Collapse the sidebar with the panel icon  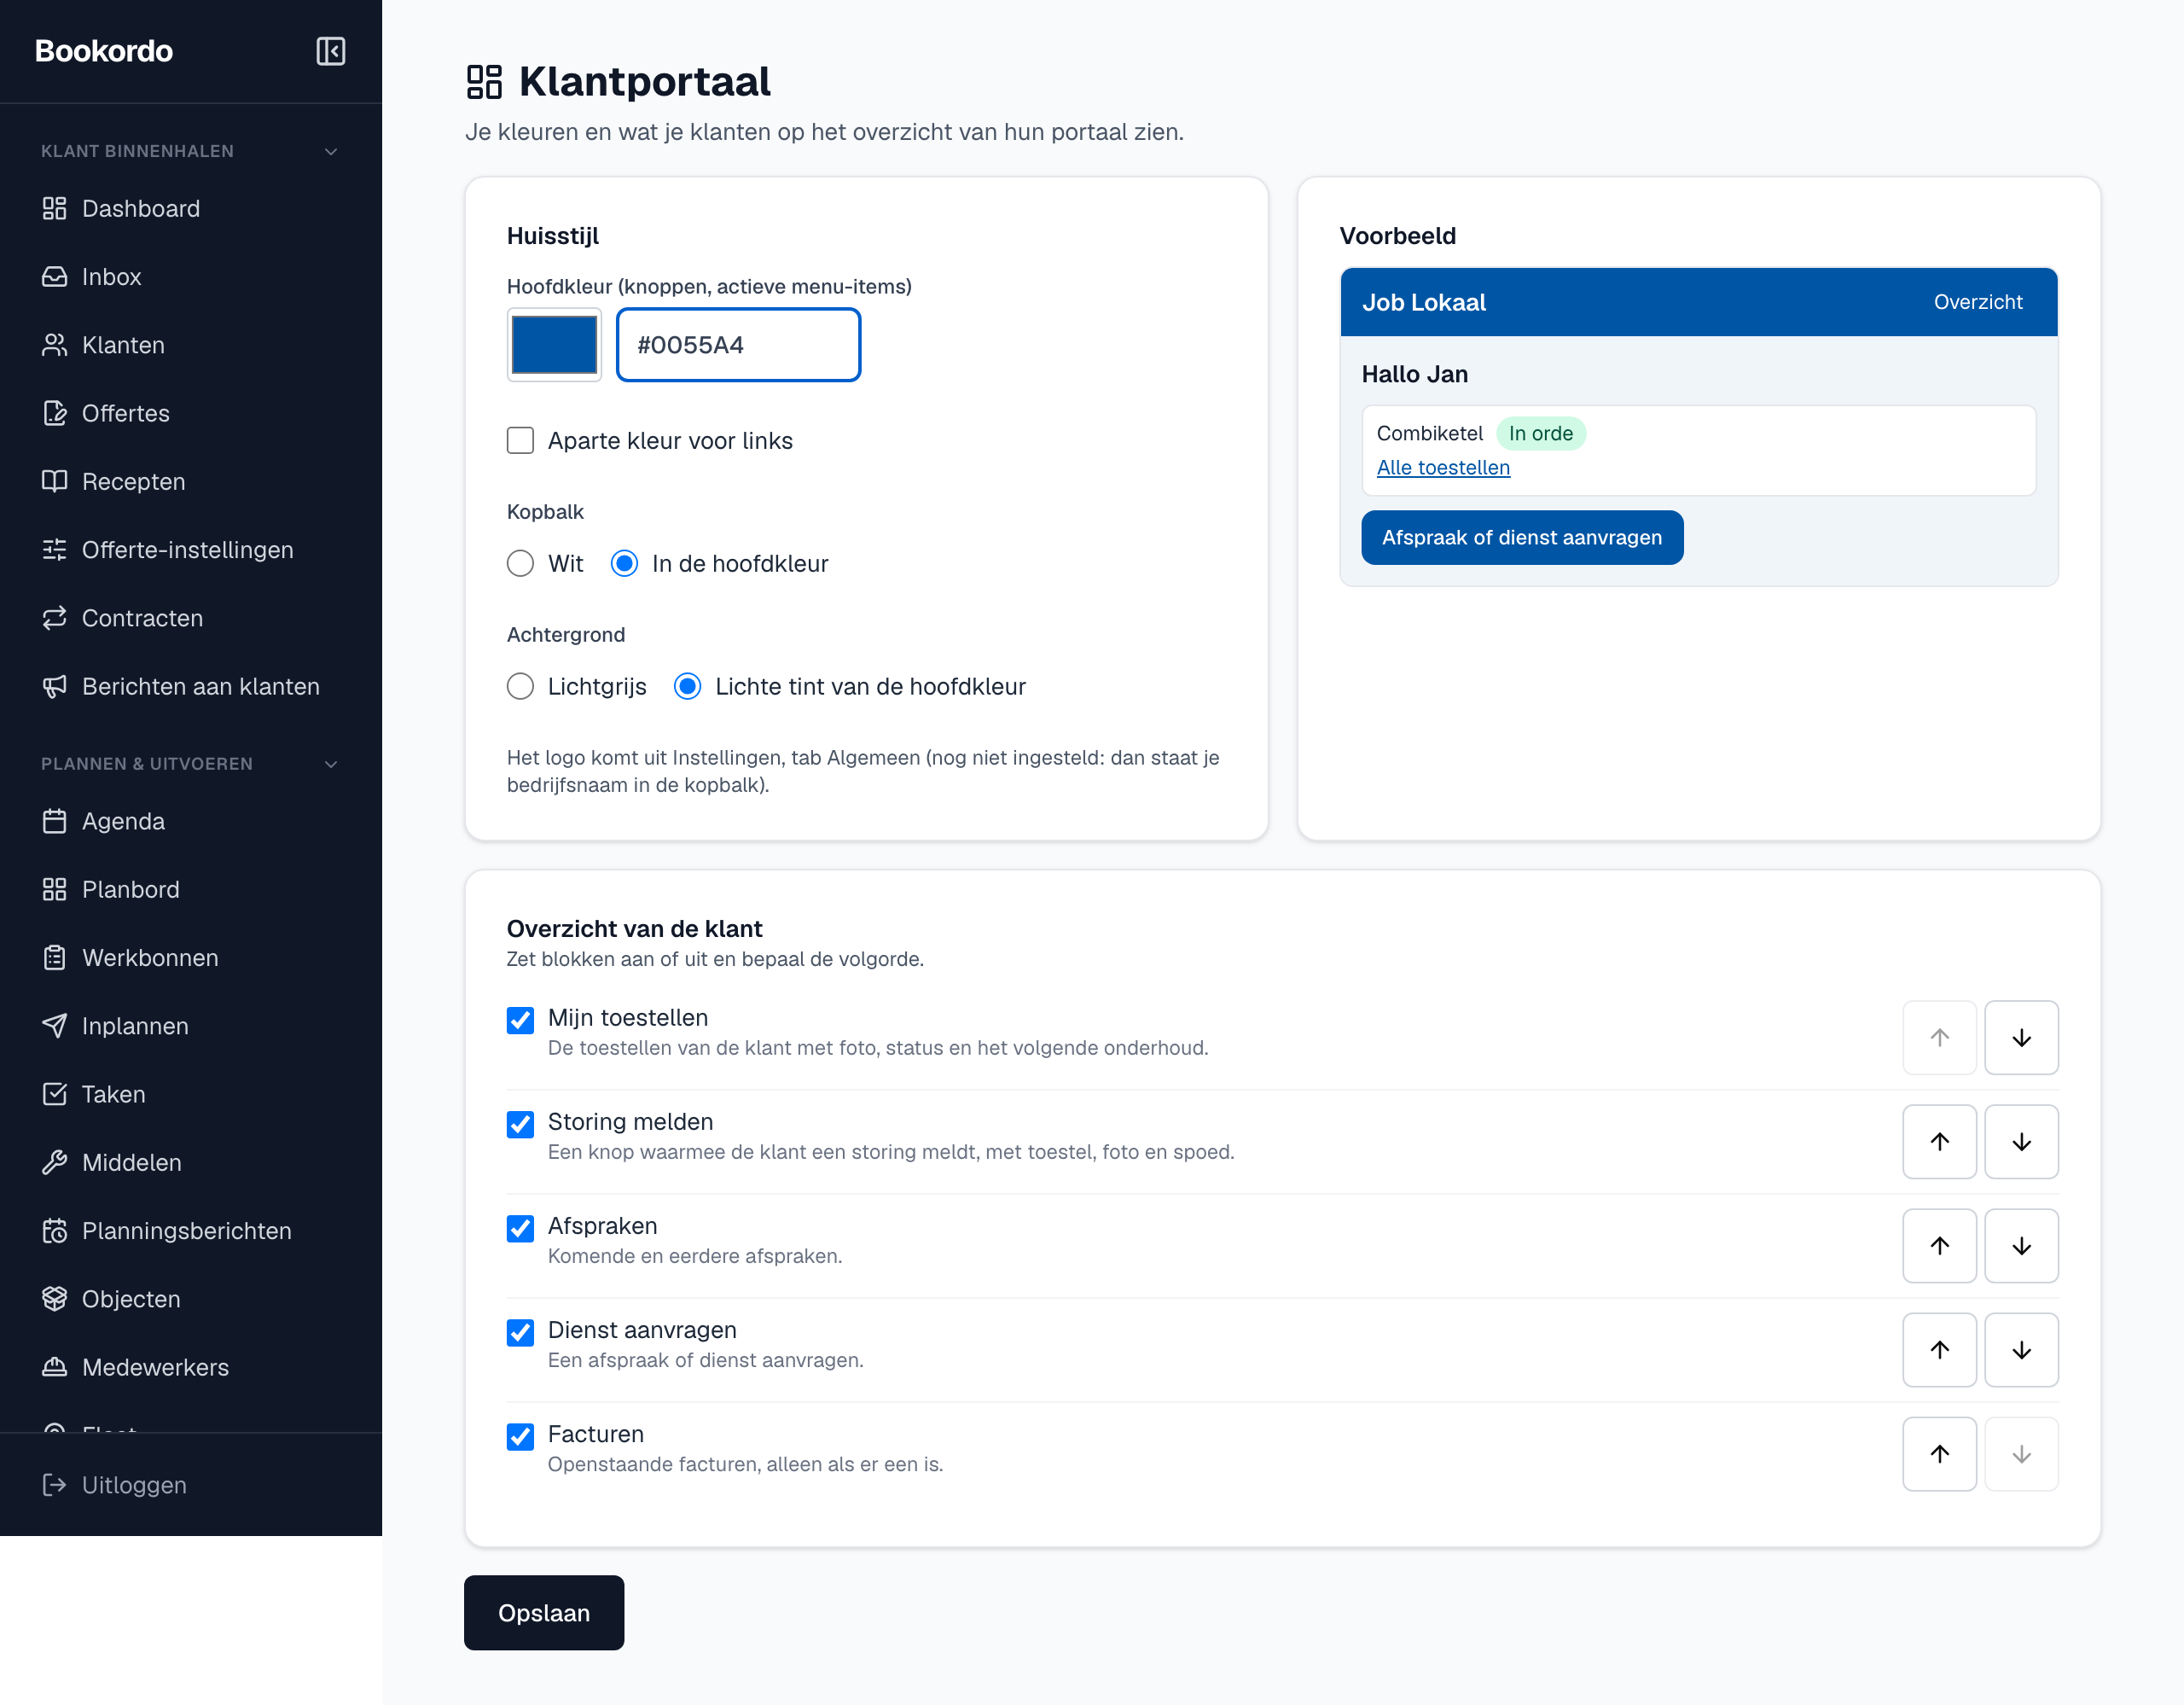point(330,51)
